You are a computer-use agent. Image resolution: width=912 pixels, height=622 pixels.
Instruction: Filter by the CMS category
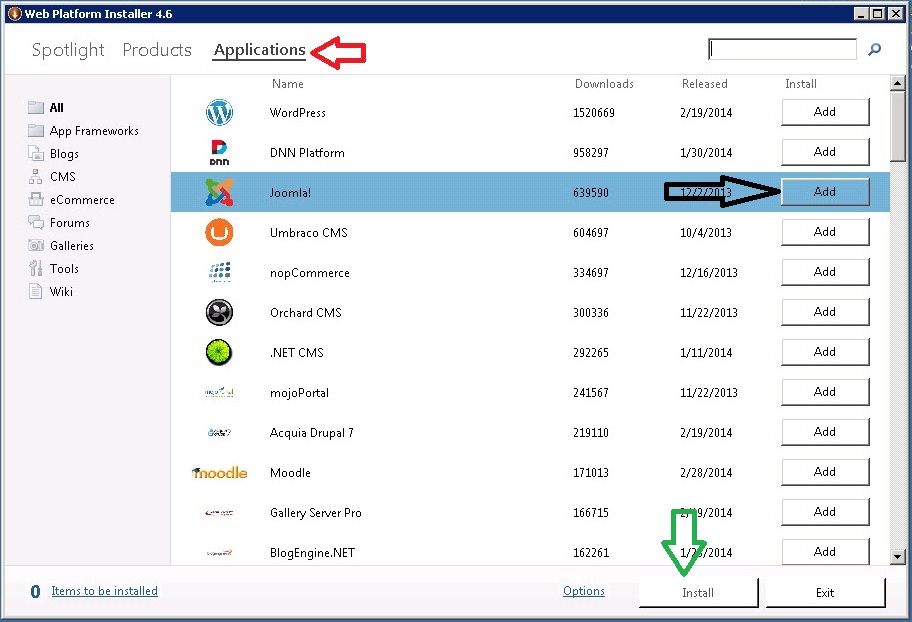pos(63,177)
